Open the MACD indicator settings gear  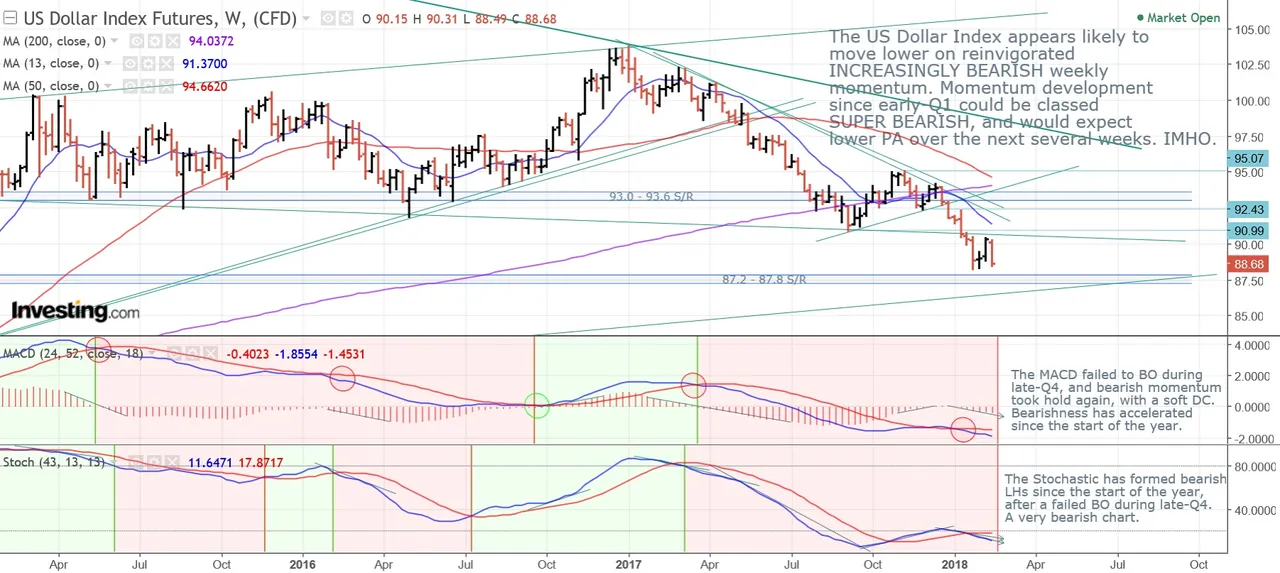pyautogui.click(x=192, y=354)
